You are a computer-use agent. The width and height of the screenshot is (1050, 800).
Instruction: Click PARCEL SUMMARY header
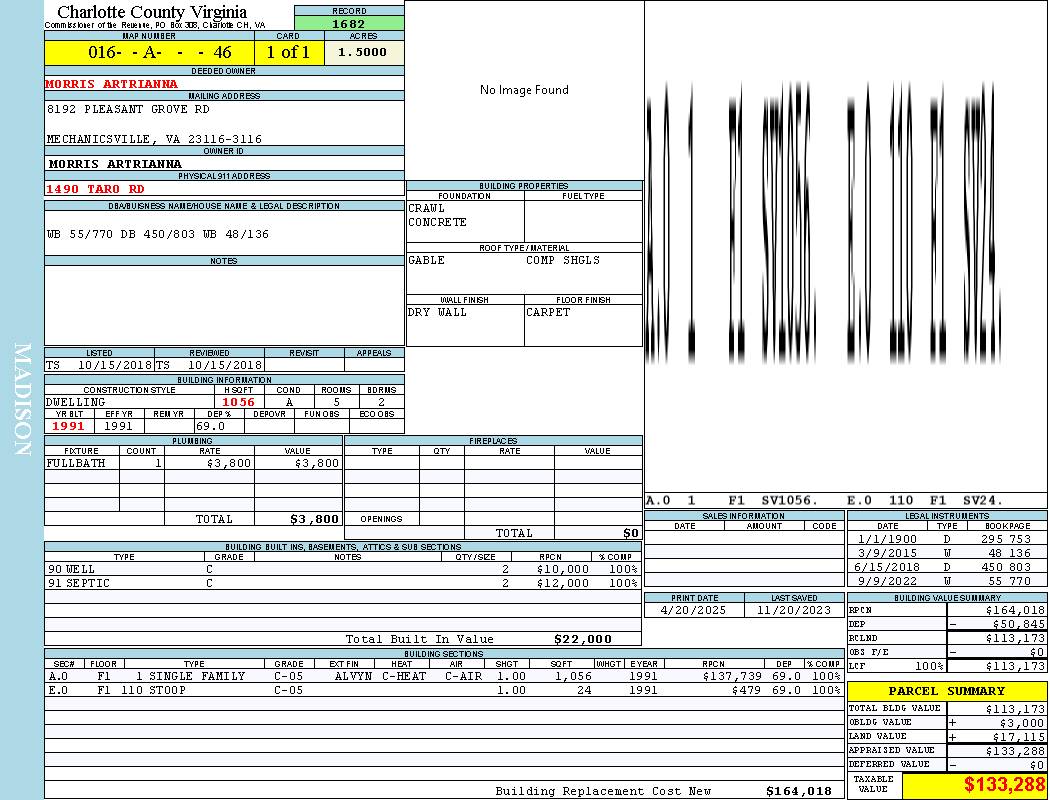[x=947, y=692]
